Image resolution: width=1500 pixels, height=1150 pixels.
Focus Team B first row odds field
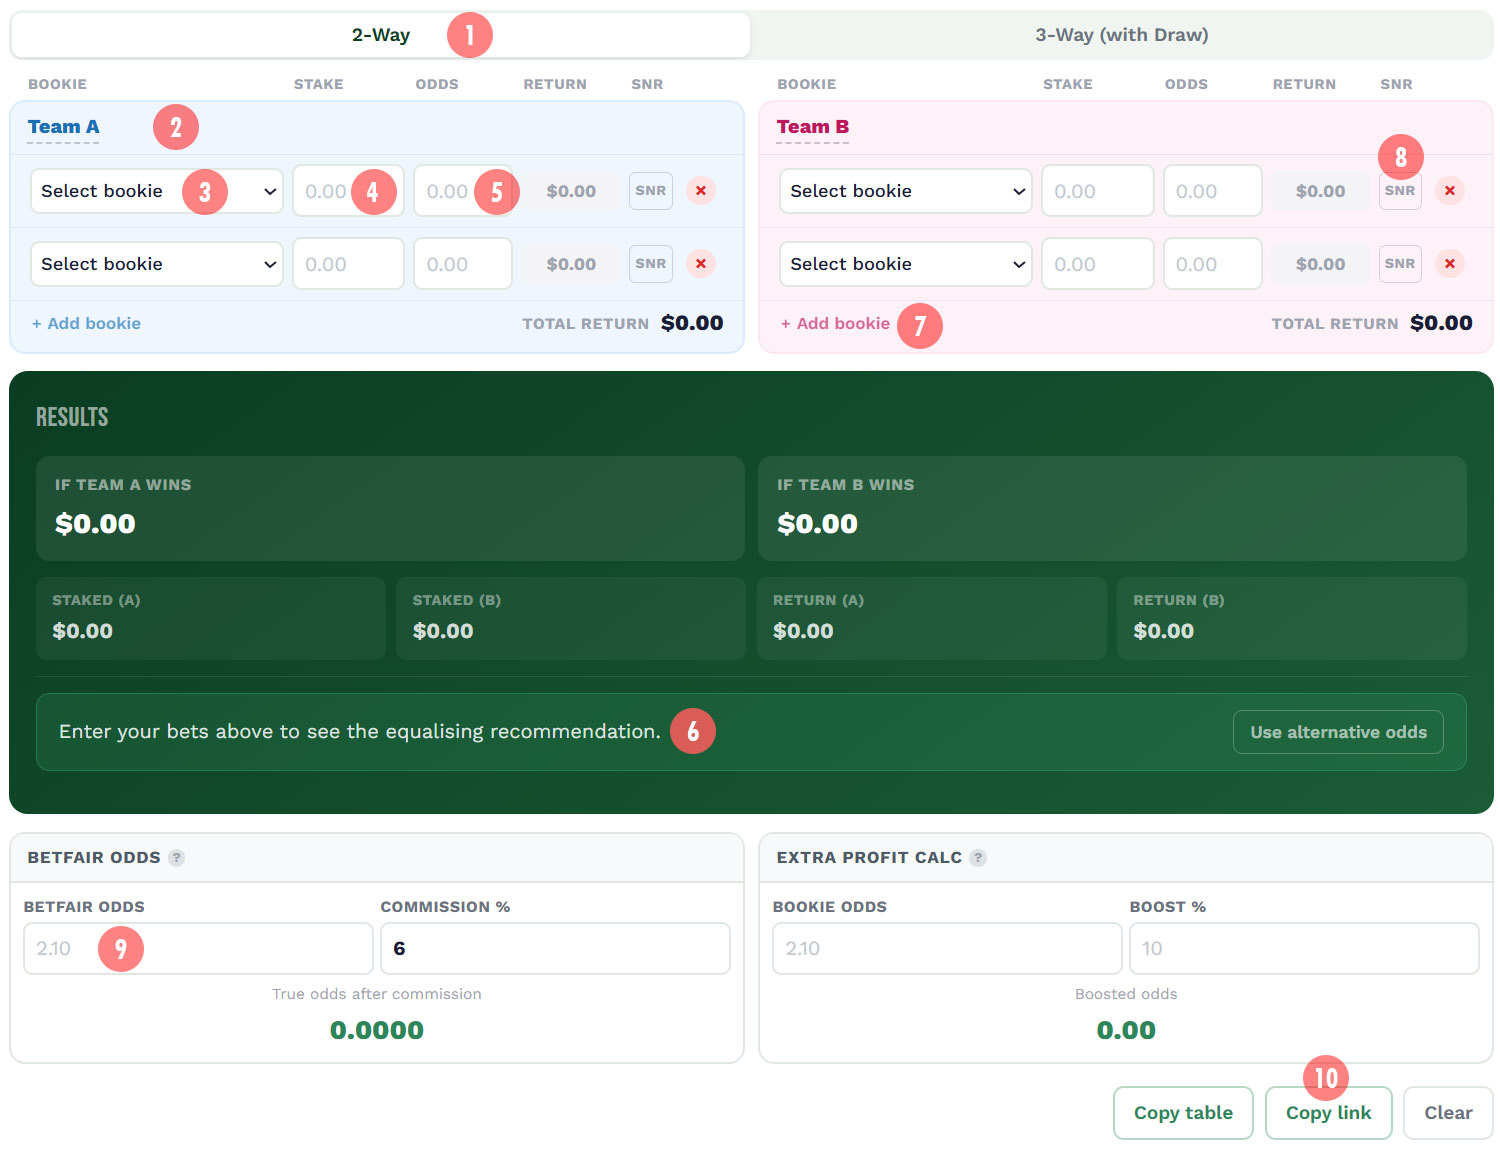[x=1213, y=191]
